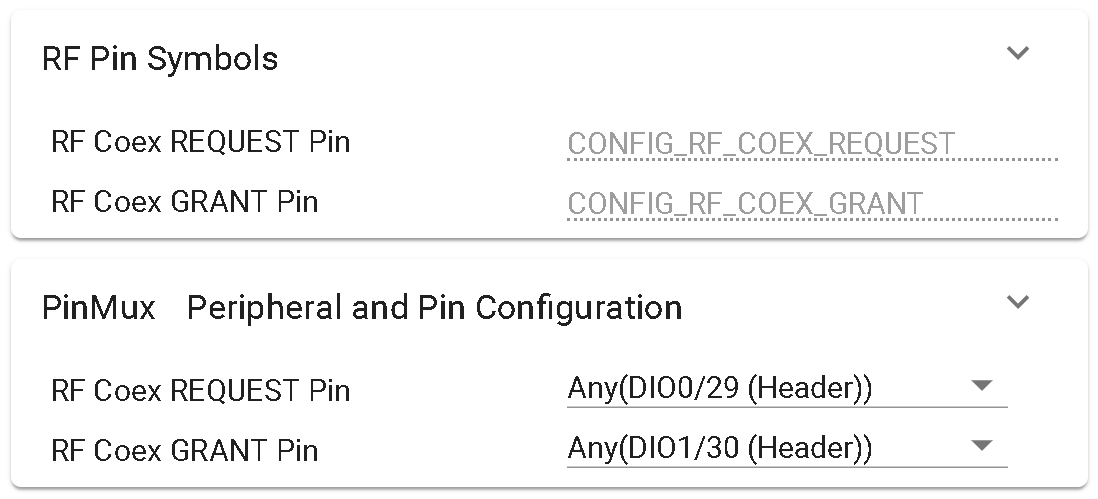Click the Any(DIO0/29 (Header)) selection value

(x=720, y=388)
